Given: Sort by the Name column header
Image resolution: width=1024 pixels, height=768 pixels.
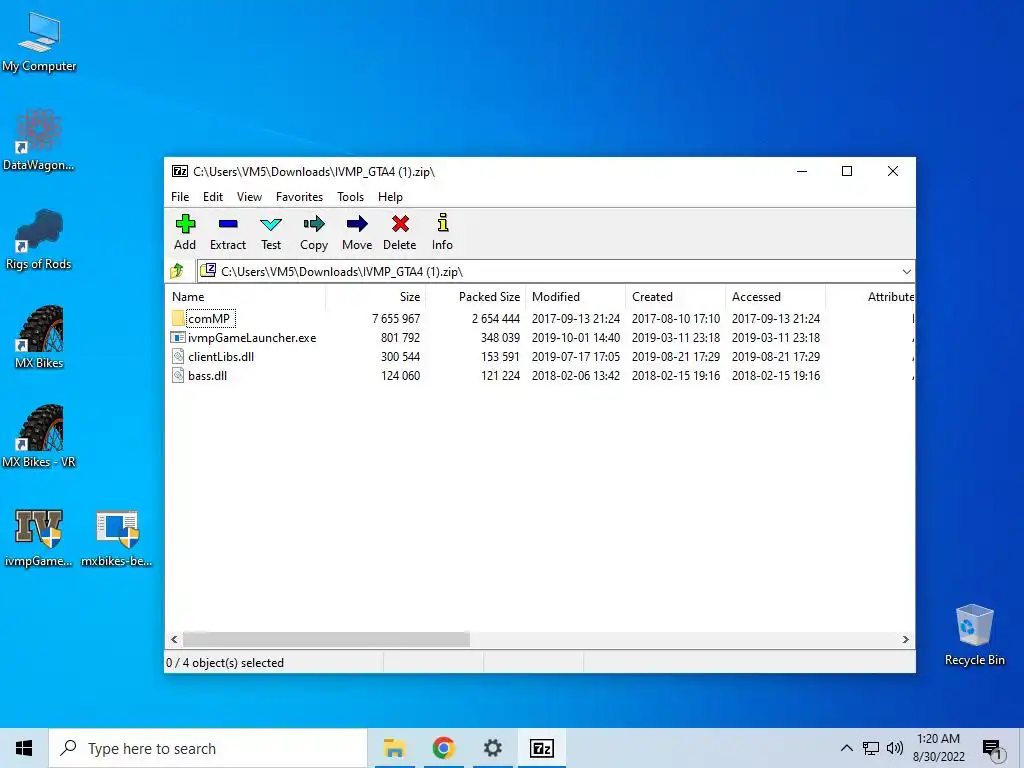Looking at the screenshot, I should (246, 296).
